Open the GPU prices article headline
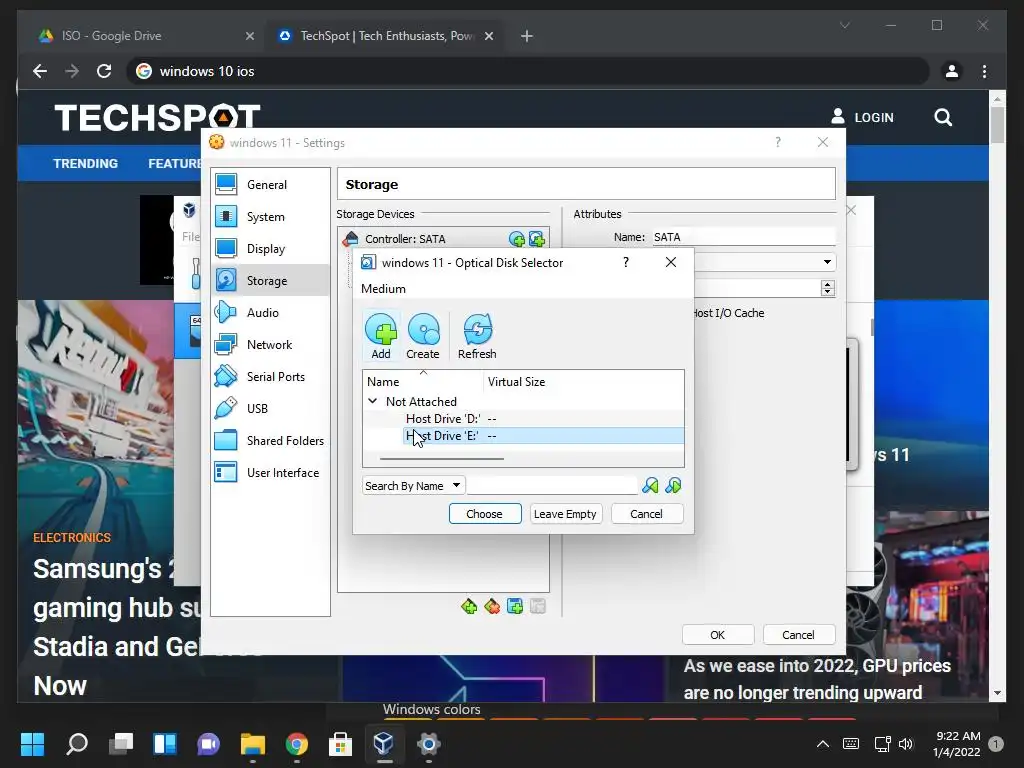This screenshot has height=768, width=1024. pyautogui.click(x=816, y=679)
